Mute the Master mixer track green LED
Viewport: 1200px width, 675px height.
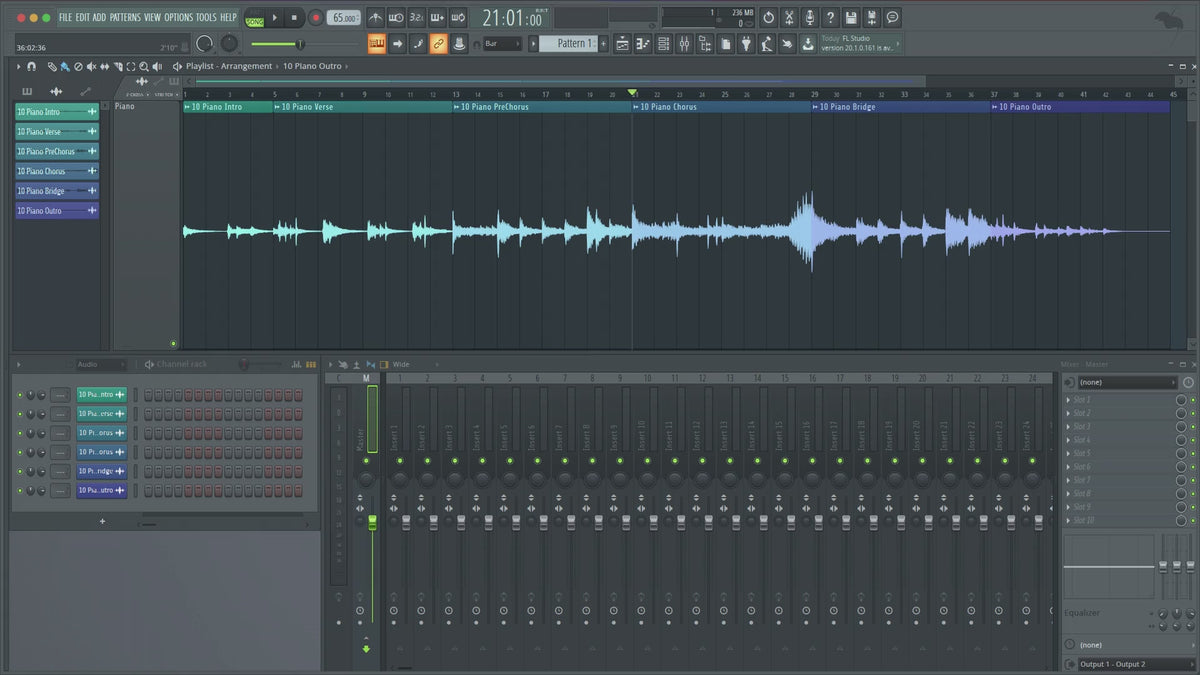pos(366,461)
